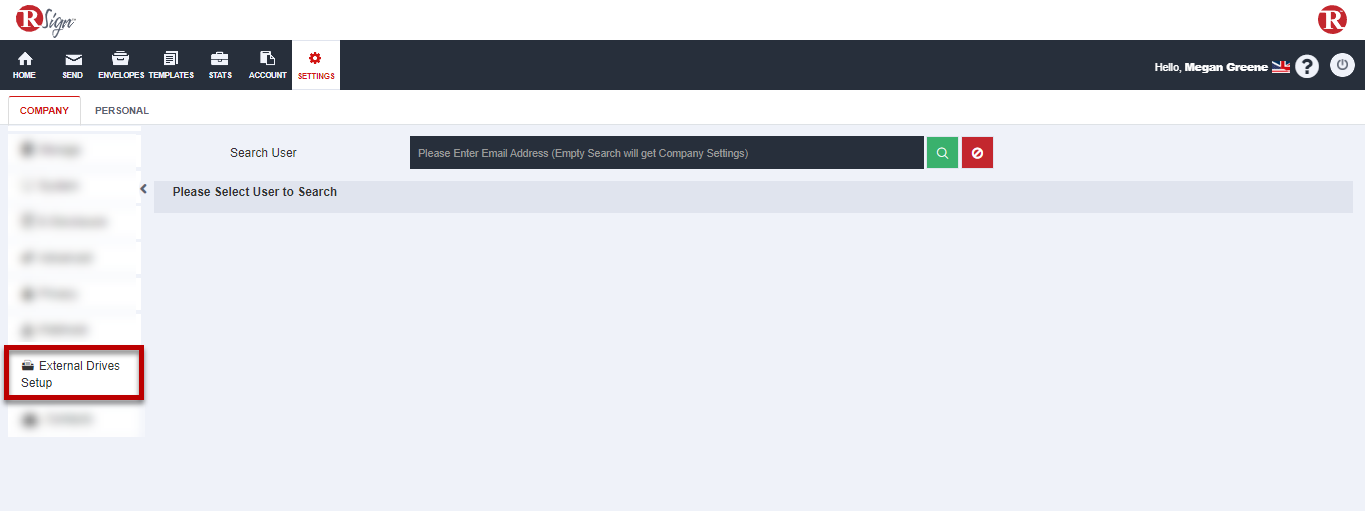Focus the email address search field

tap(666, 153)
